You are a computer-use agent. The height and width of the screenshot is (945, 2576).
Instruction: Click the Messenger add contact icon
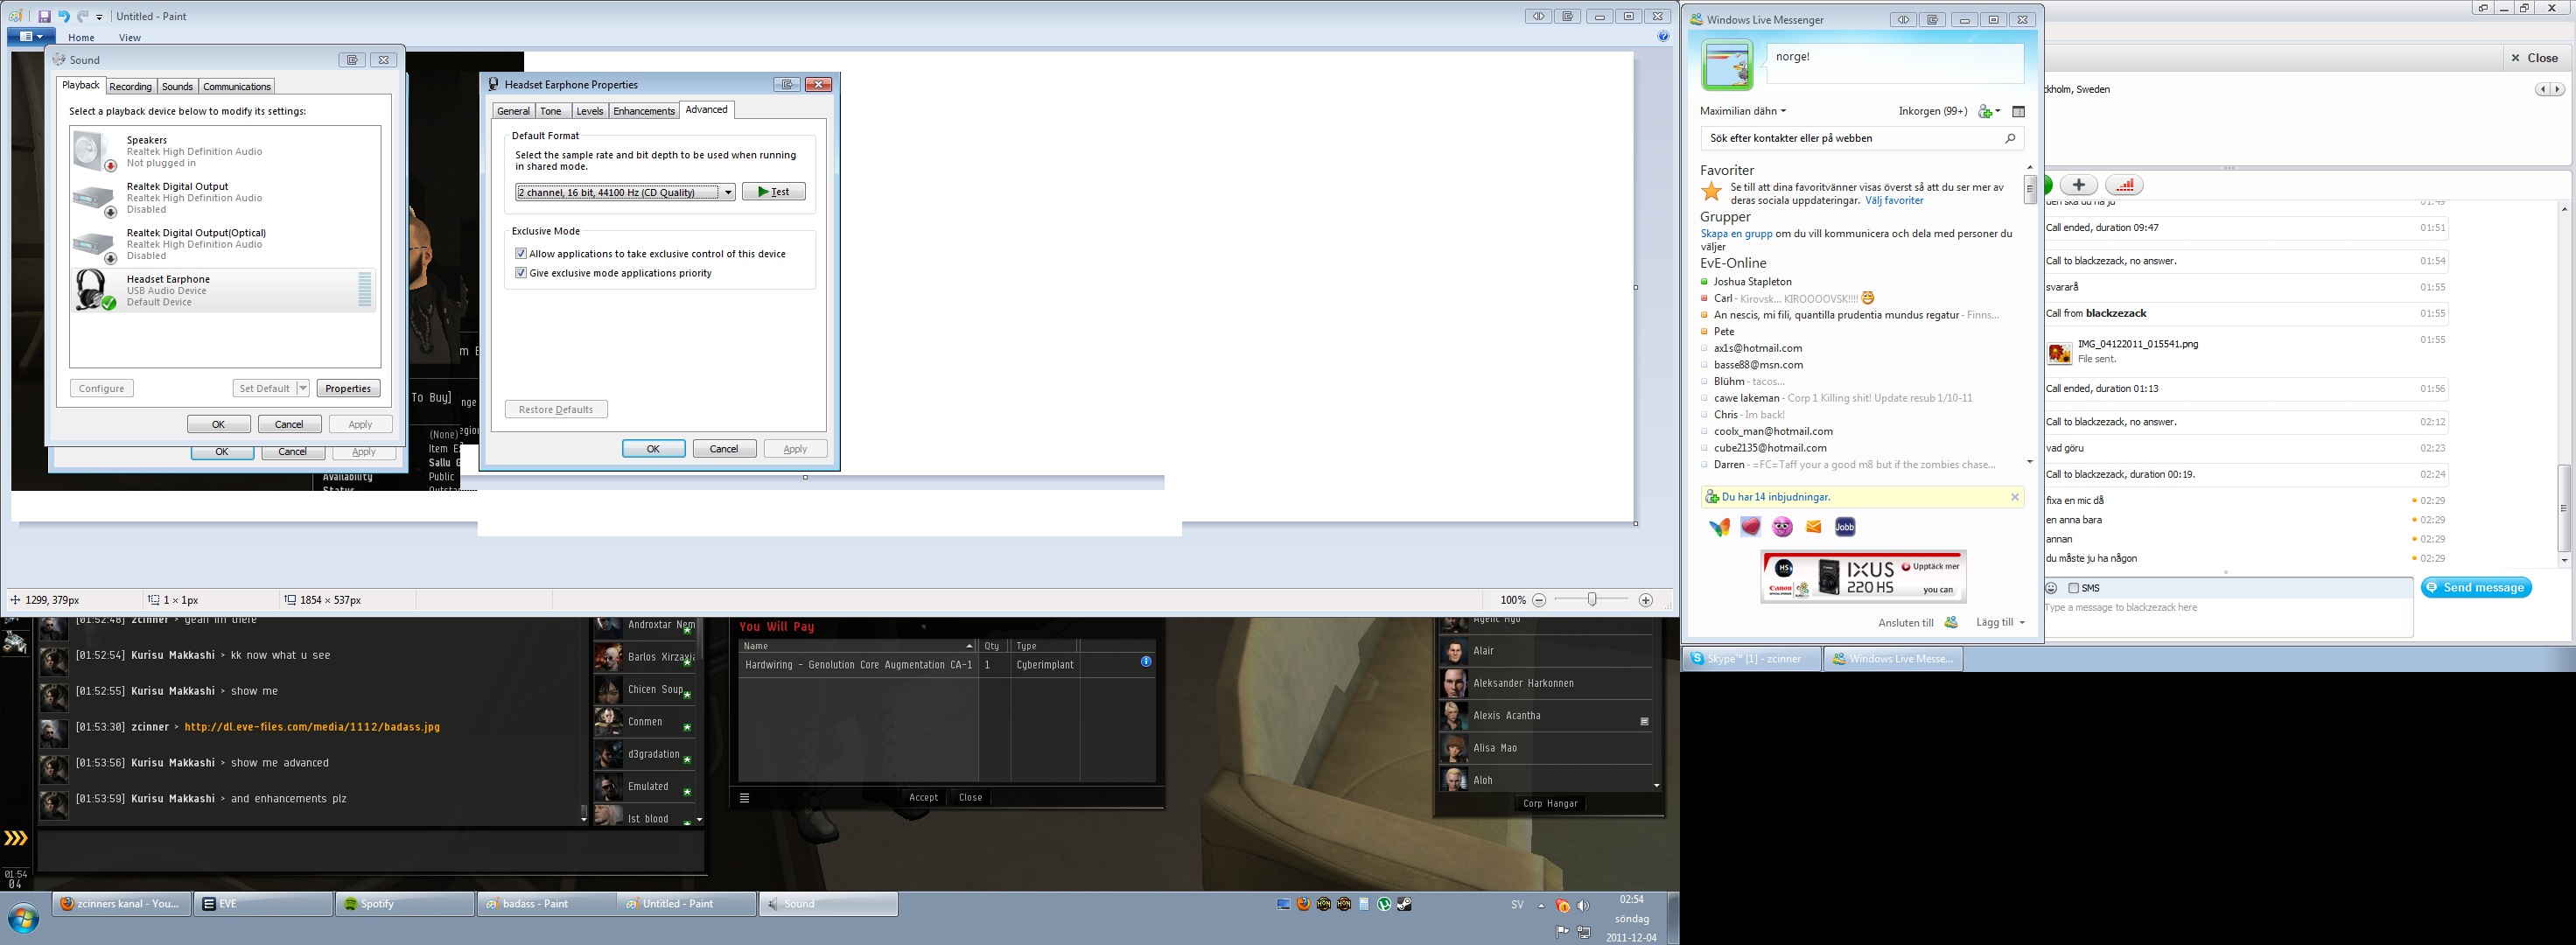click(x=1986, y=112)
